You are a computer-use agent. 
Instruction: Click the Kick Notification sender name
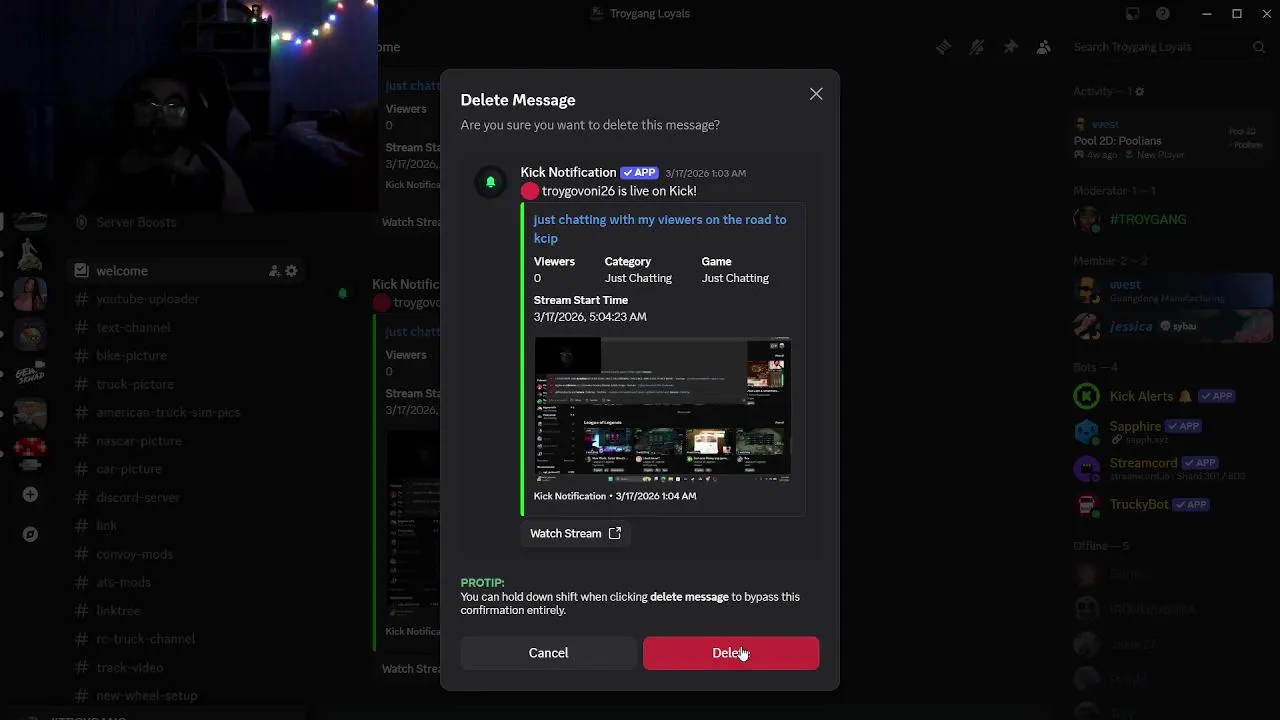(x=568, y=172)
